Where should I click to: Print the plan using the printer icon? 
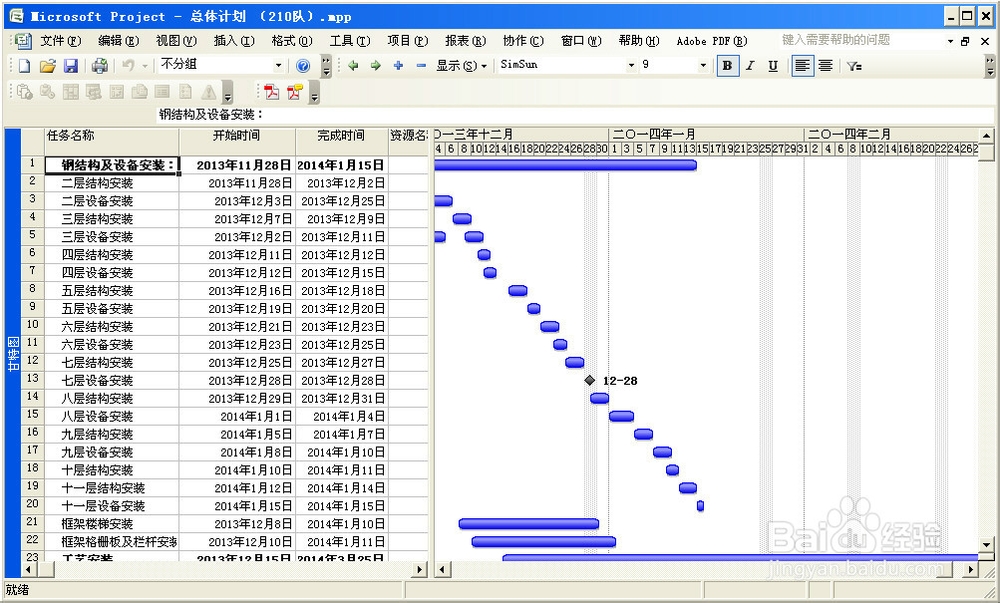pos(99,66)
